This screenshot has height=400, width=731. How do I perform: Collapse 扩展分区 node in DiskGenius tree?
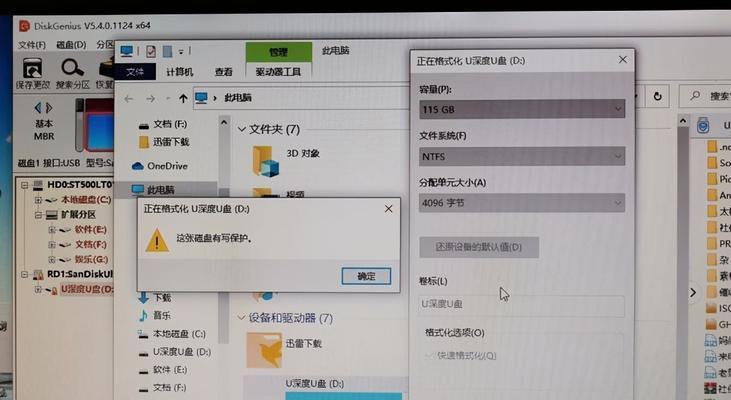click(39, 215)
